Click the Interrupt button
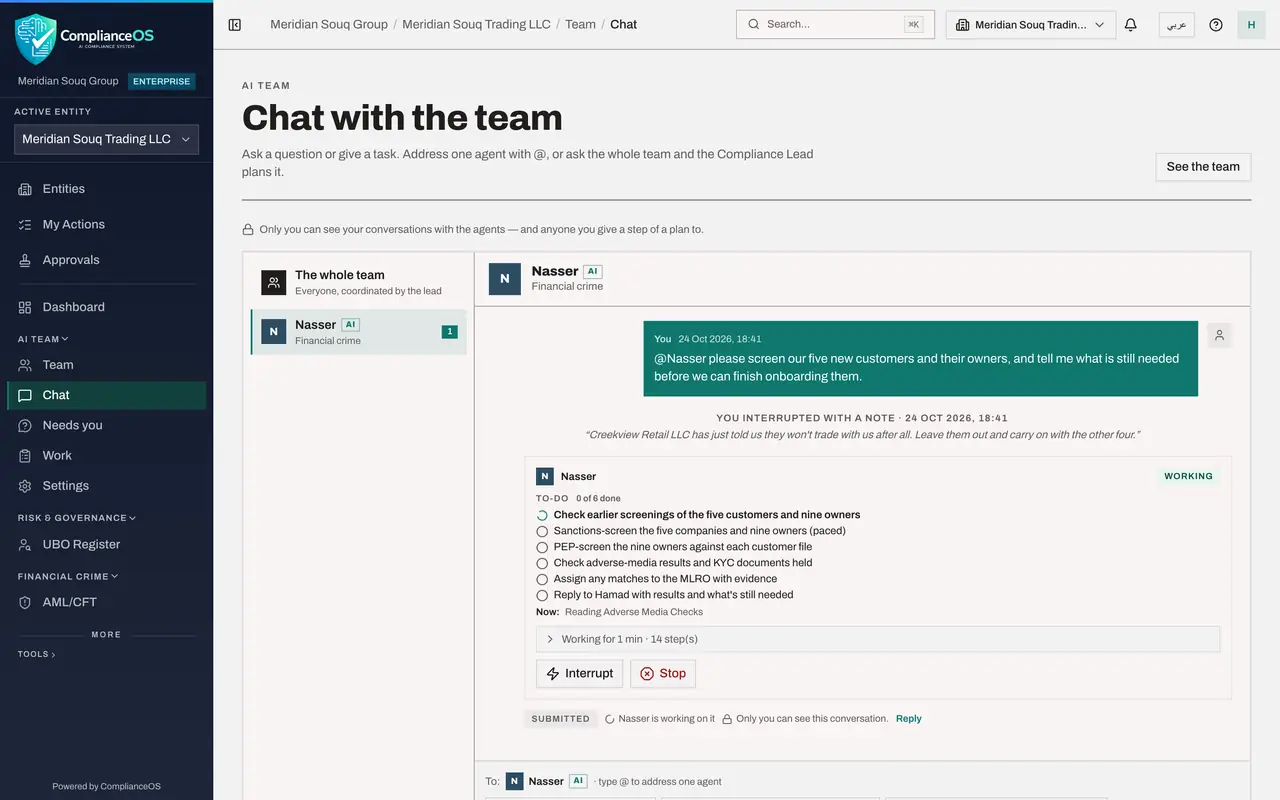Screen dimensions: 1280x800 [579, 674]
